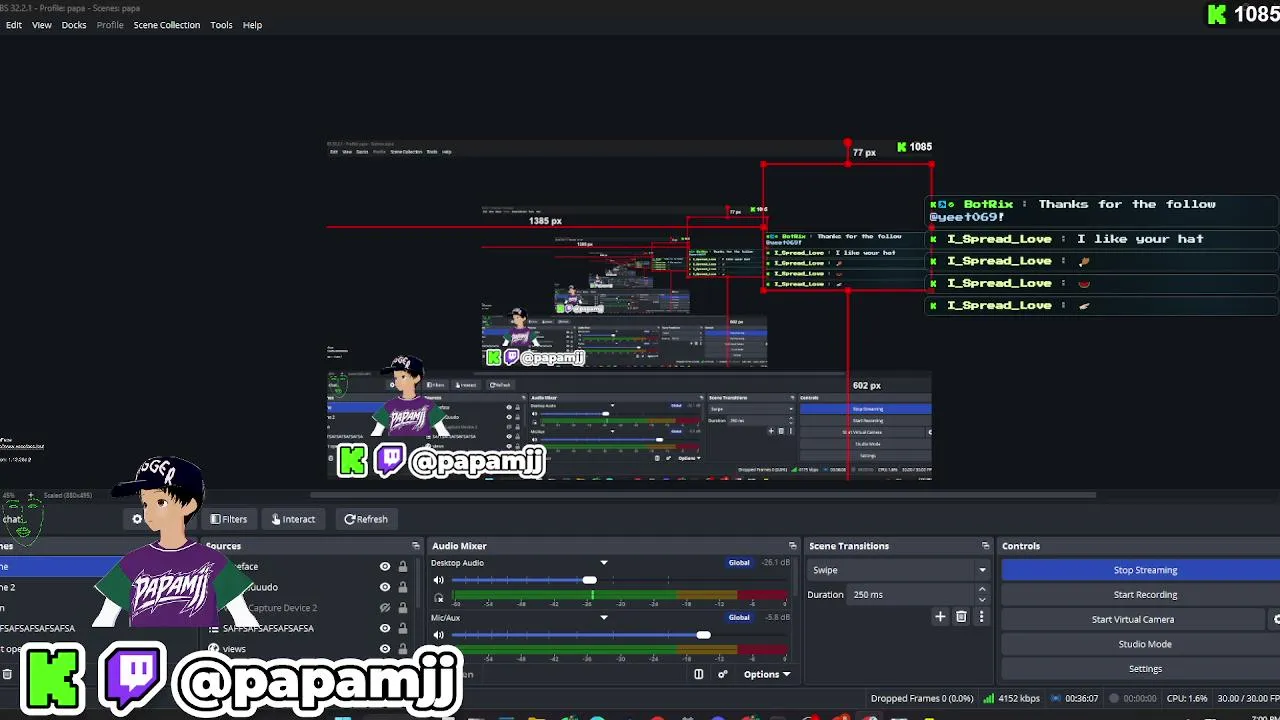Hide the top source in Sources list

tap(385, 567)
